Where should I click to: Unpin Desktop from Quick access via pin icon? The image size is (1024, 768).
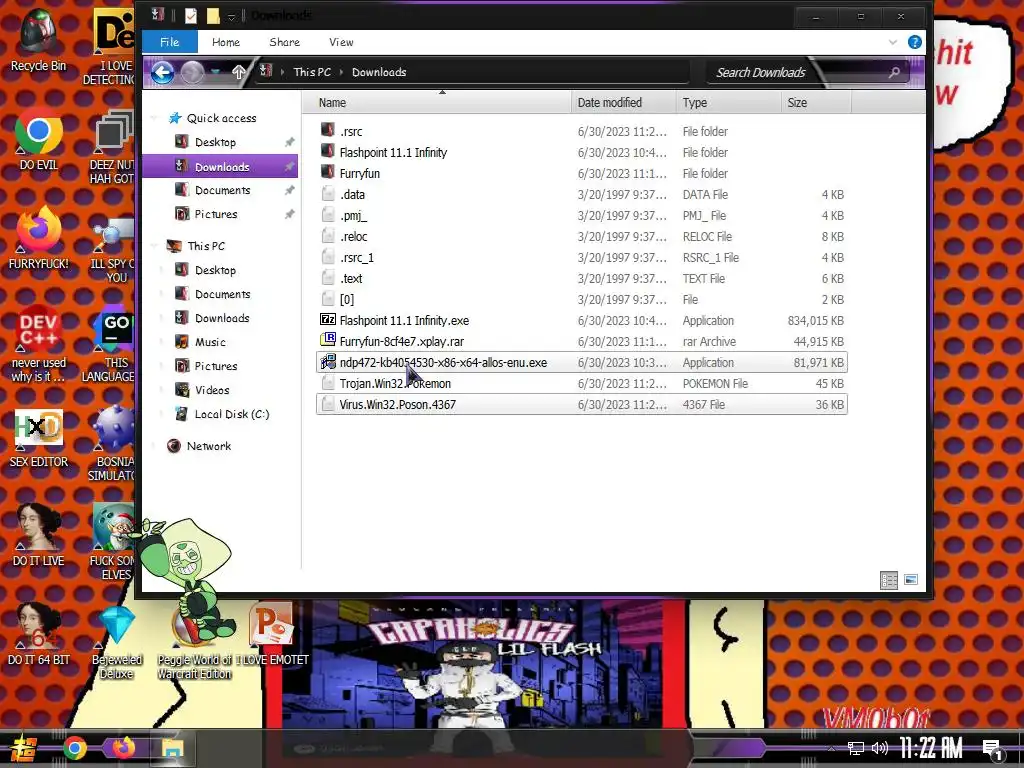point(289,142)
